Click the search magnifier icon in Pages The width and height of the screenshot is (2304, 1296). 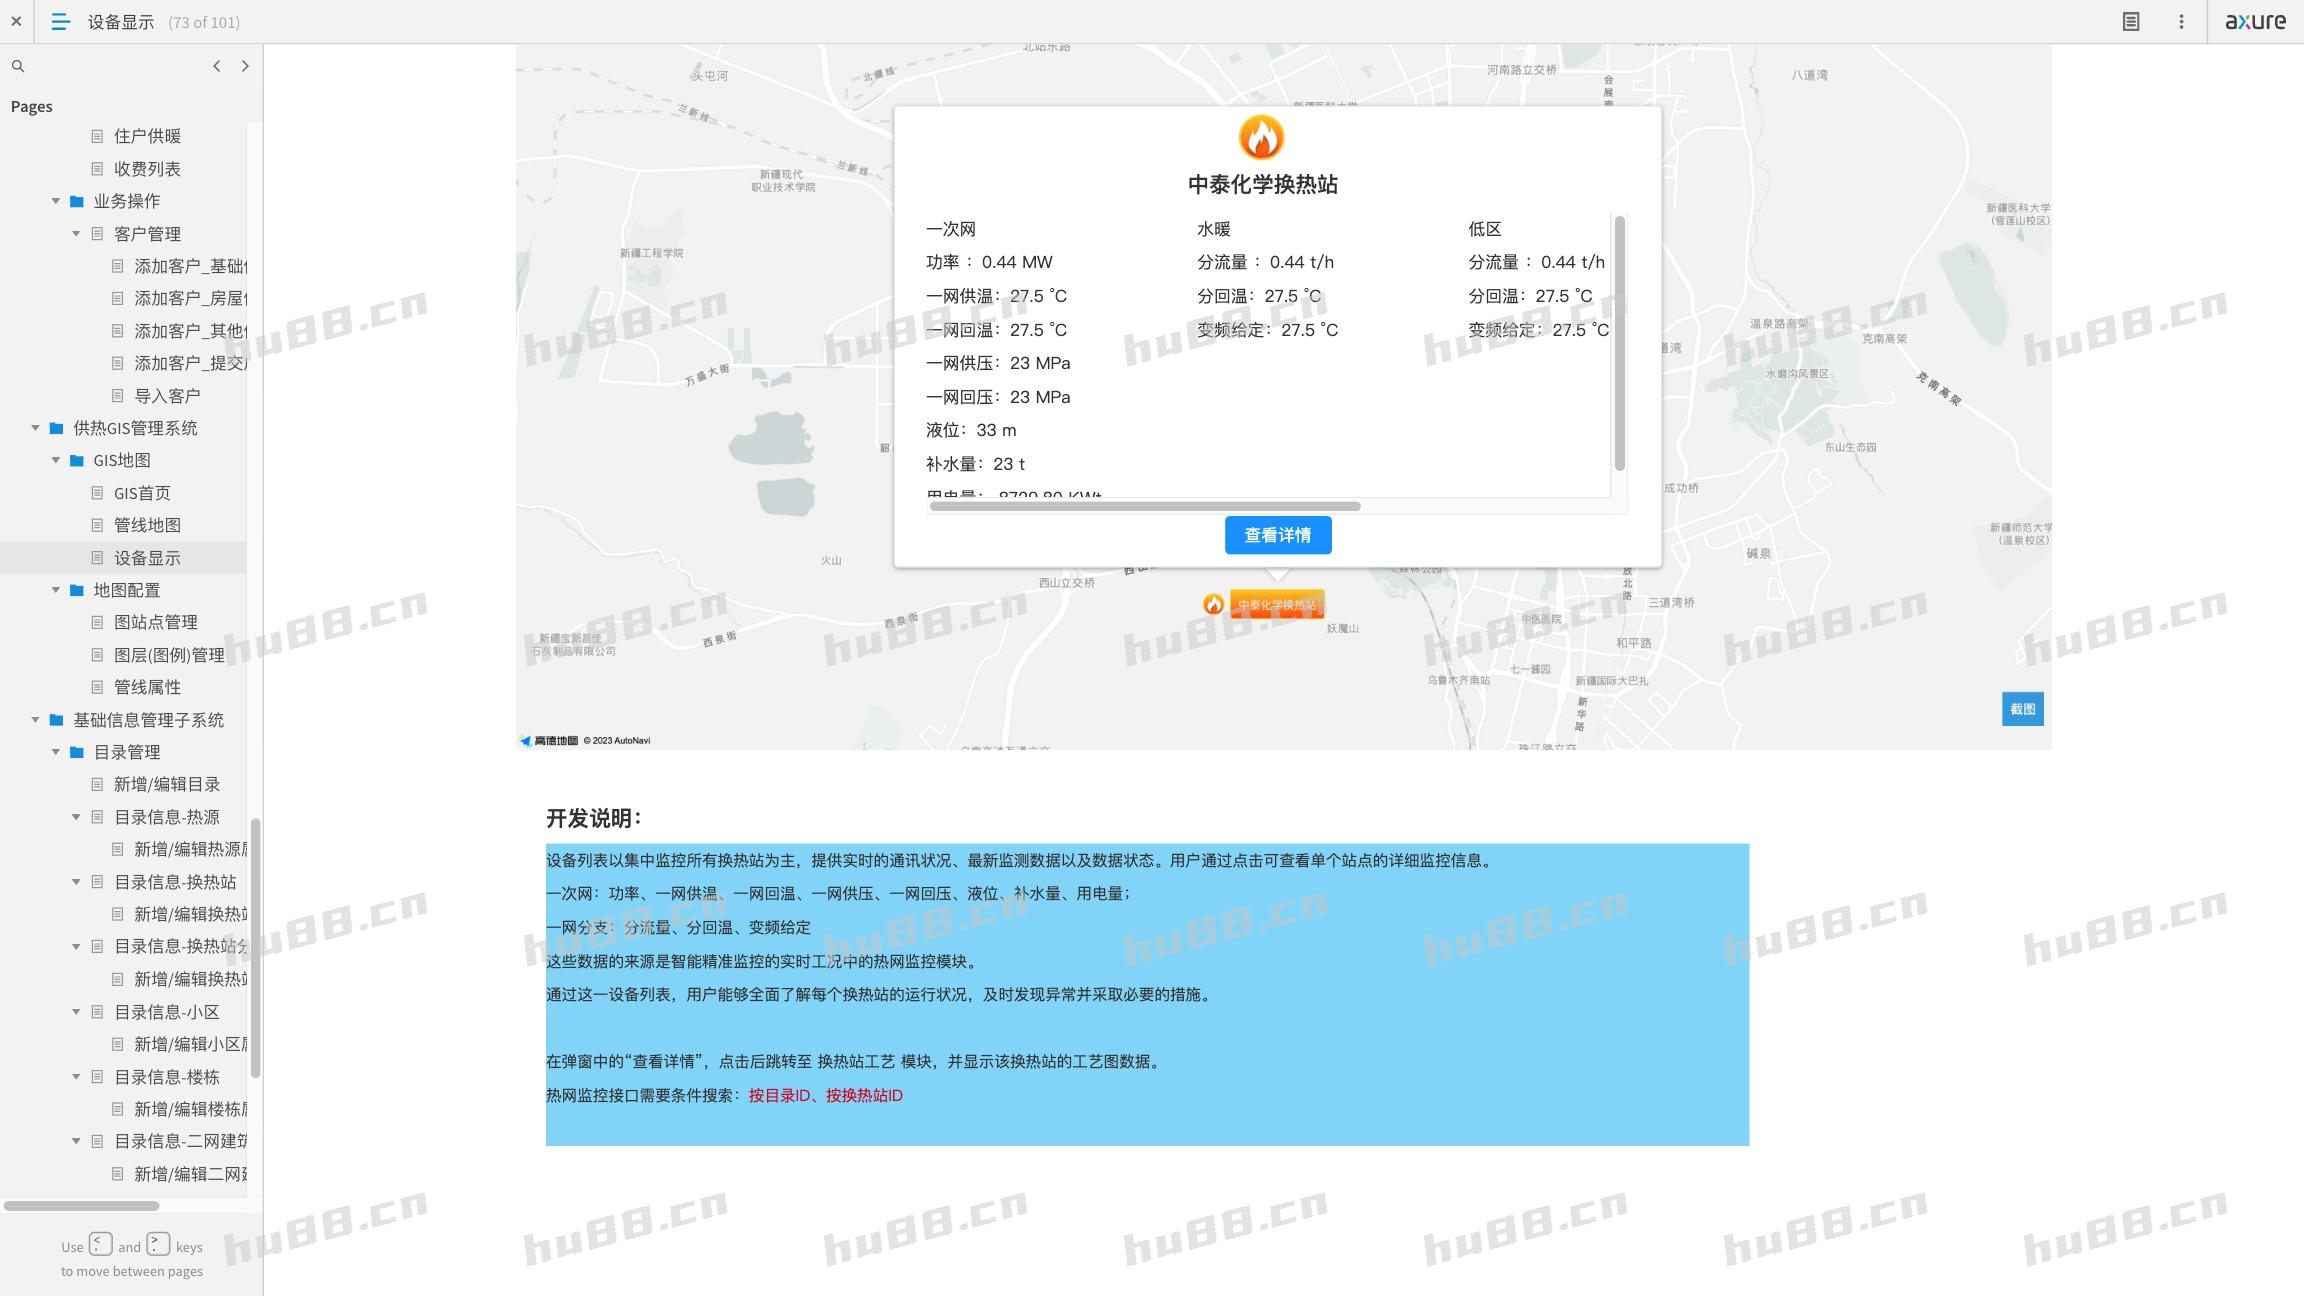tap(18, 66)
